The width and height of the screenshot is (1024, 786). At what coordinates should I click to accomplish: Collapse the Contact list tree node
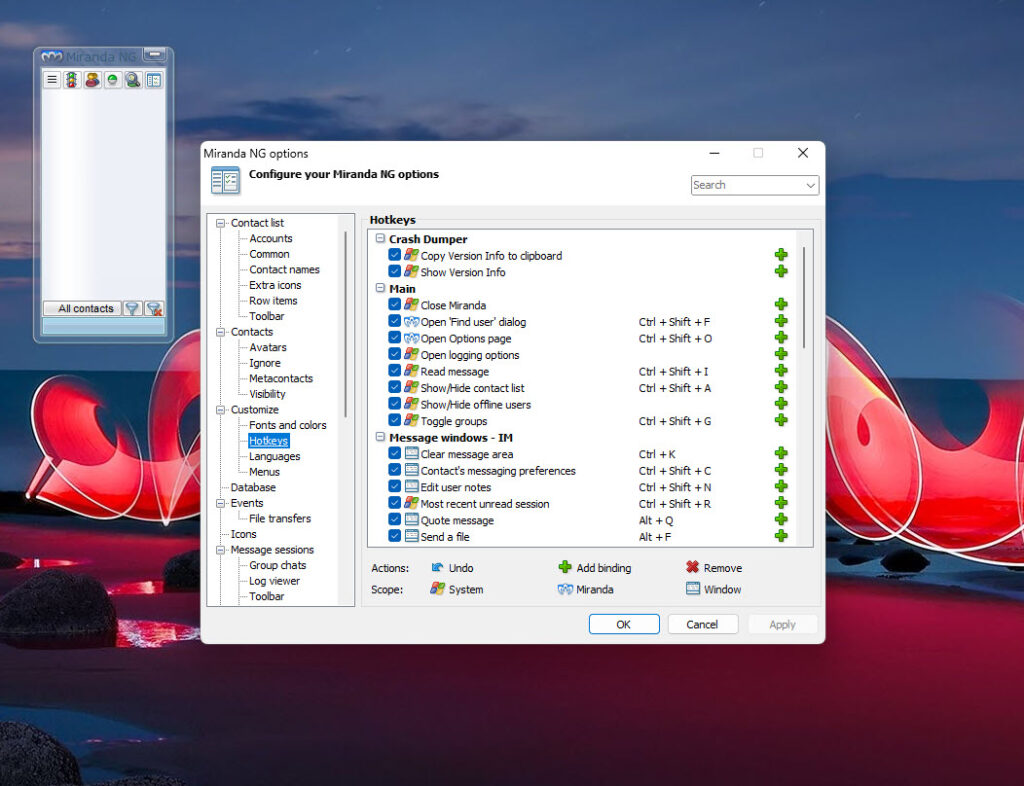tap(220, 223)
